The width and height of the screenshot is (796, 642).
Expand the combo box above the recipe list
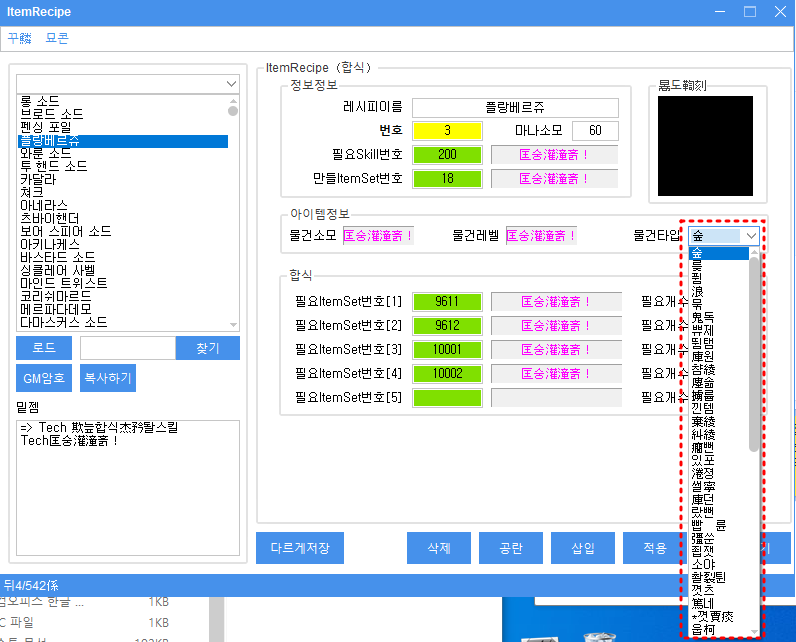pos(231,84)
